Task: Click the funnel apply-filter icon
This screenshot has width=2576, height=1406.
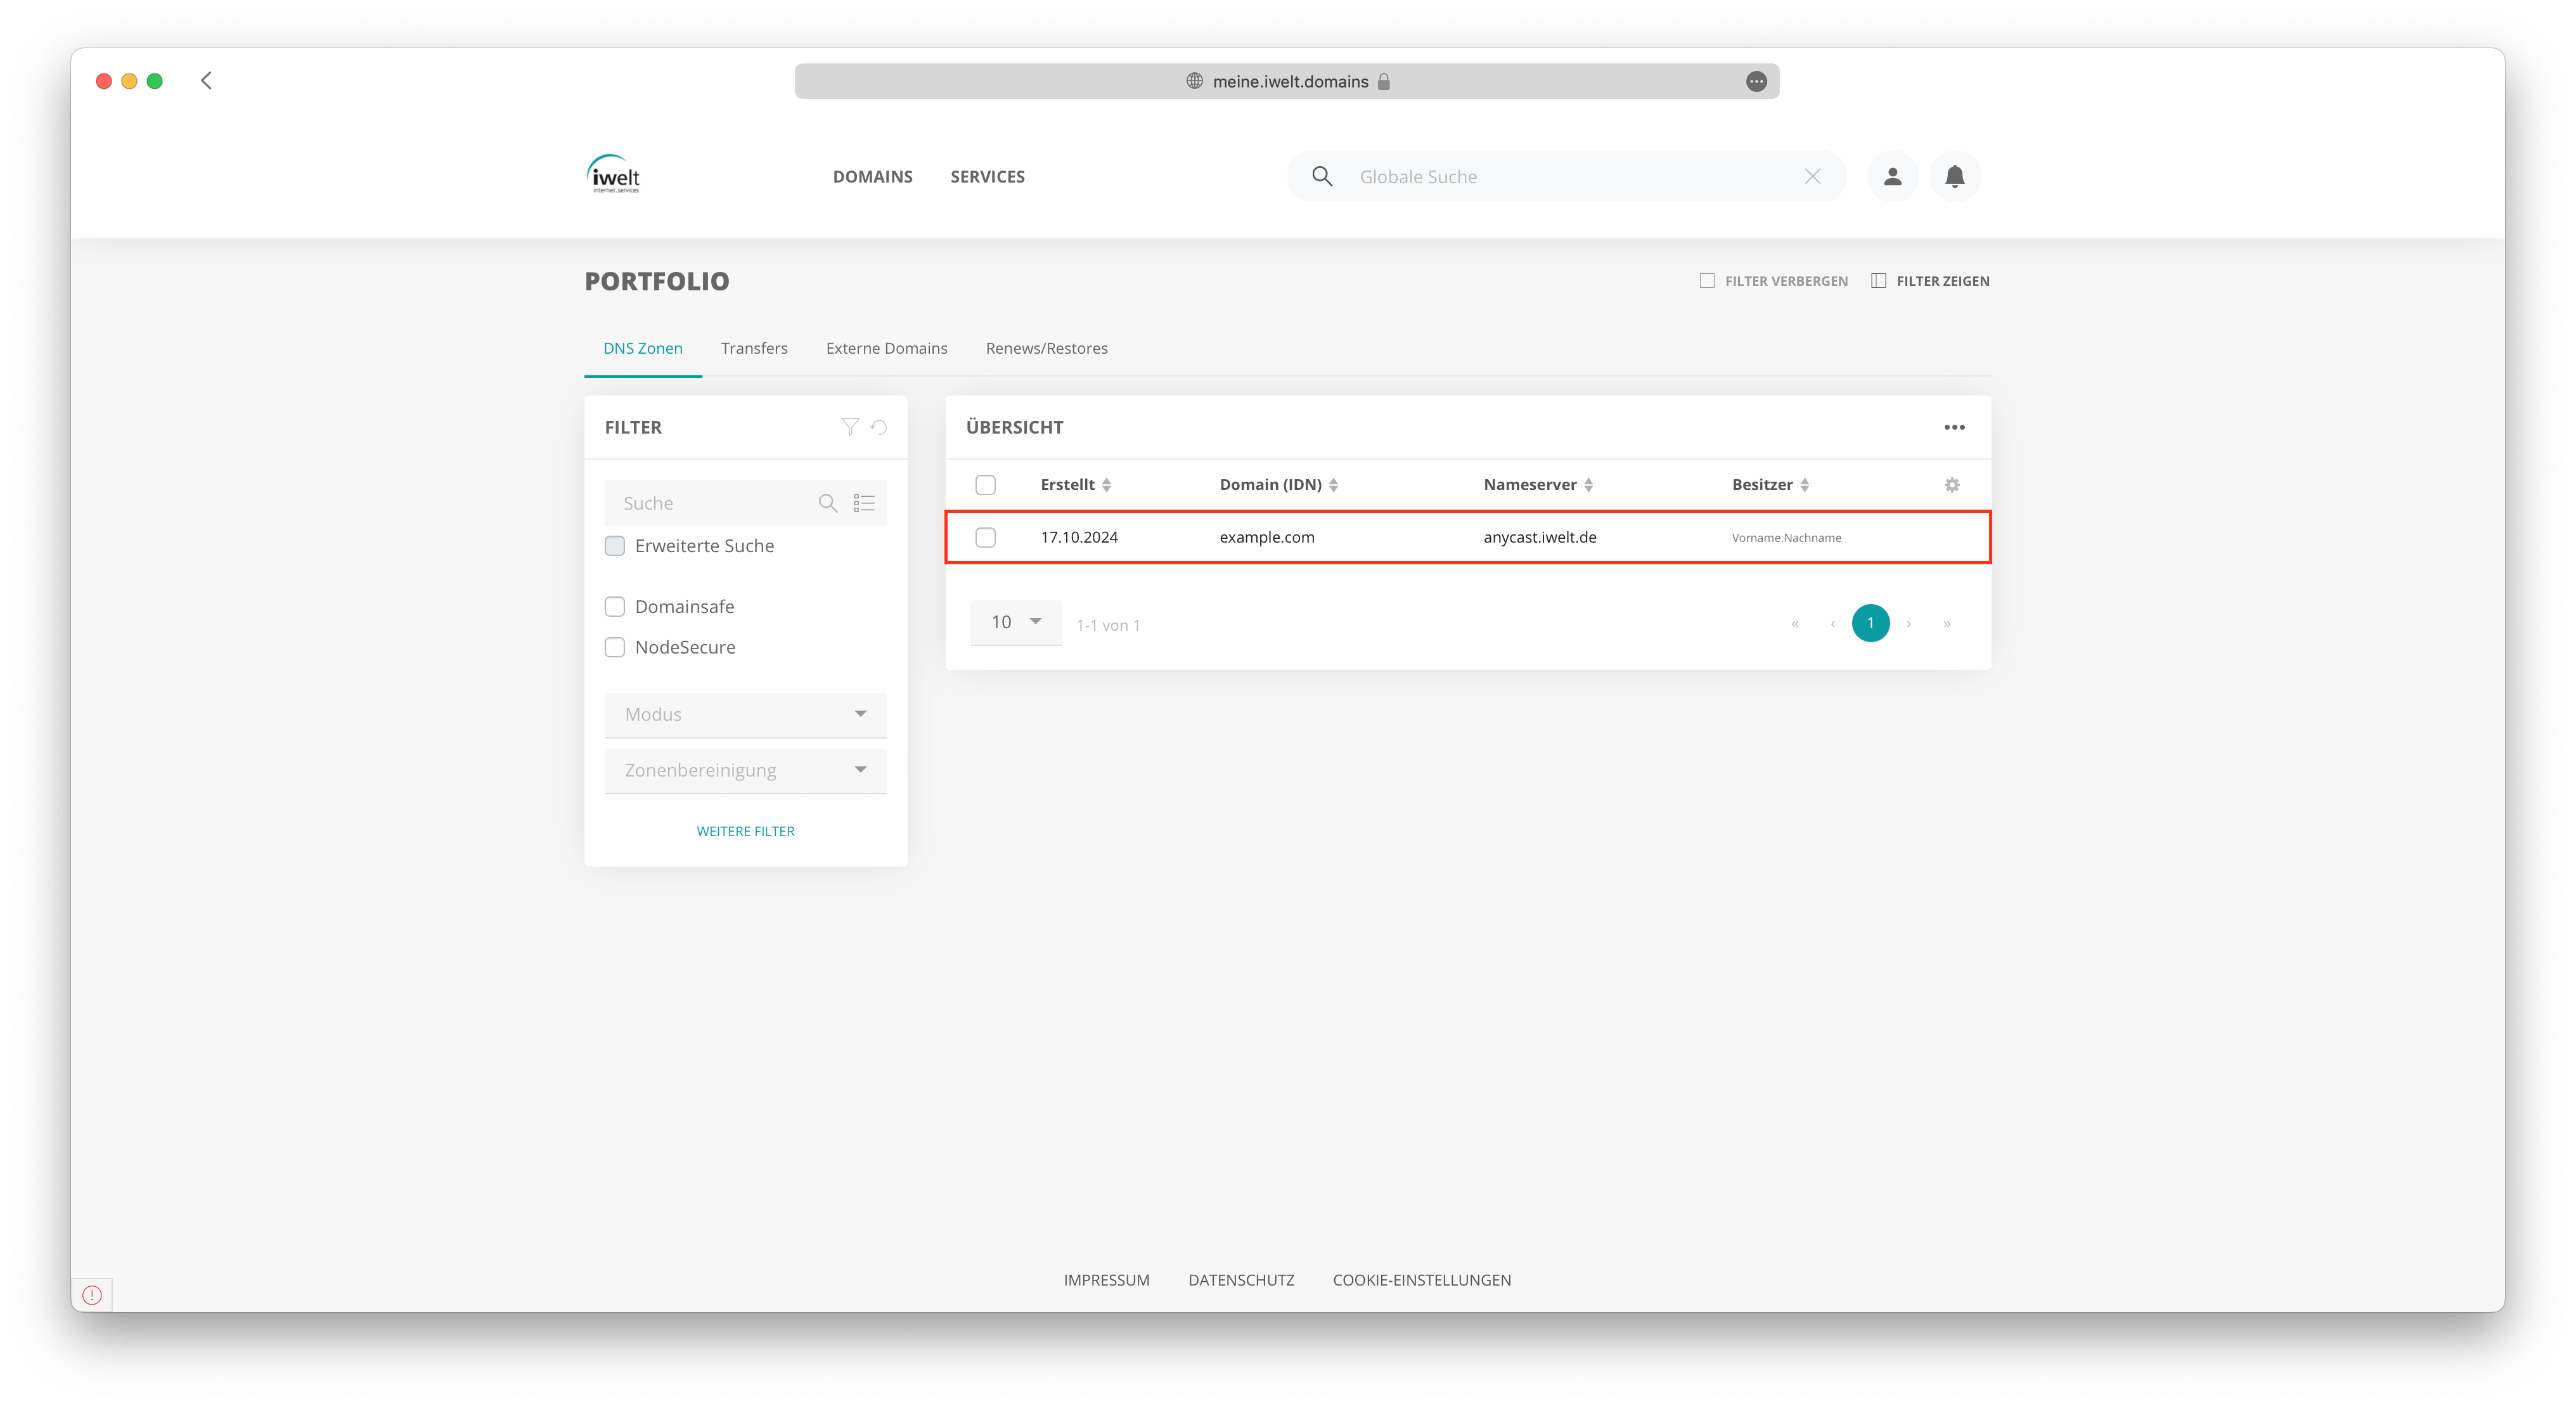Action: pos(850,427)
